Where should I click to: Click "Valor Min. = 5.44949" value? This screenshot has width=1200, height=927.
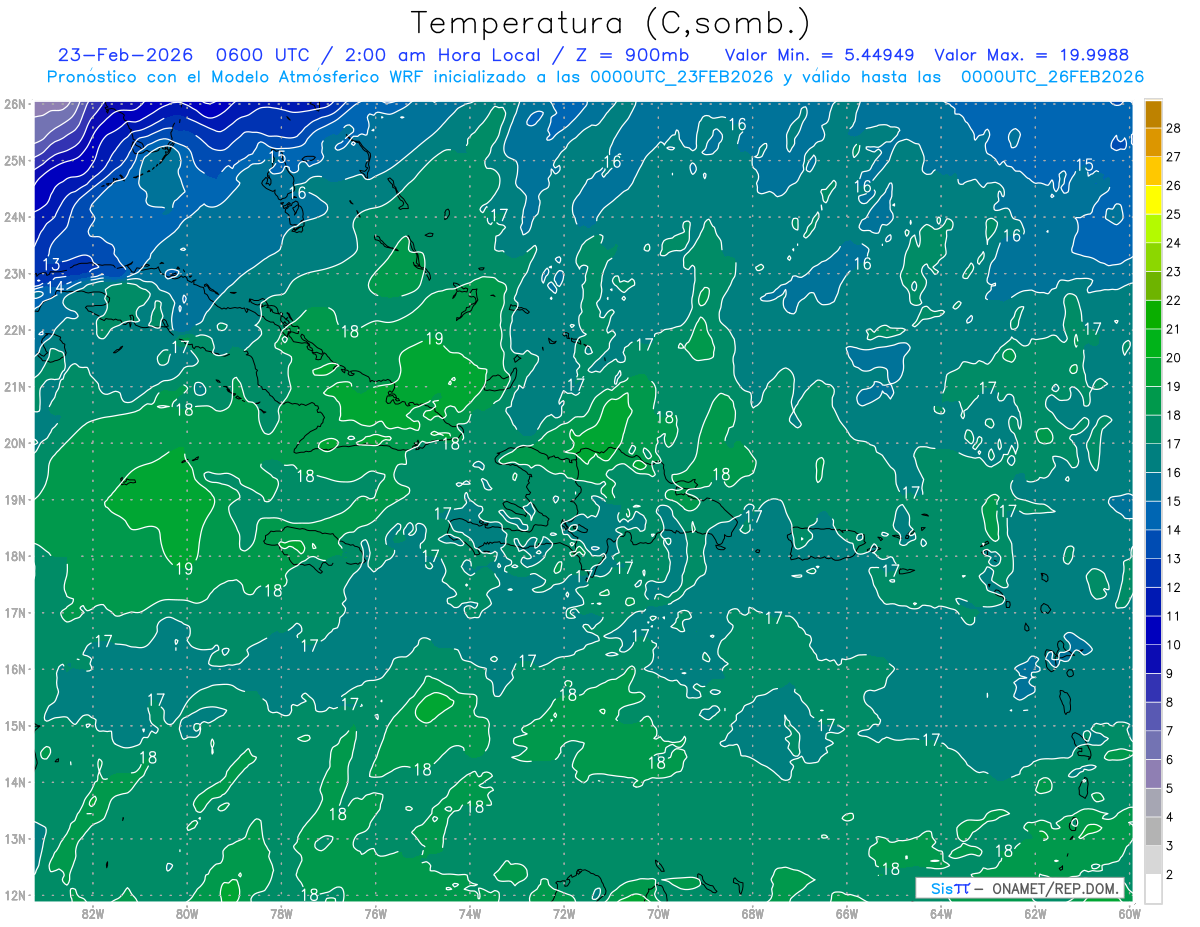pos(819,55)
